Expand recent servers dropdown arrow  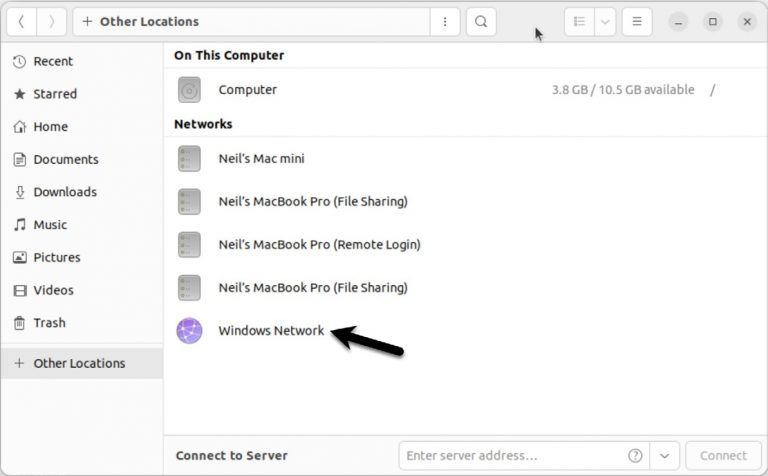pos(667,456)
